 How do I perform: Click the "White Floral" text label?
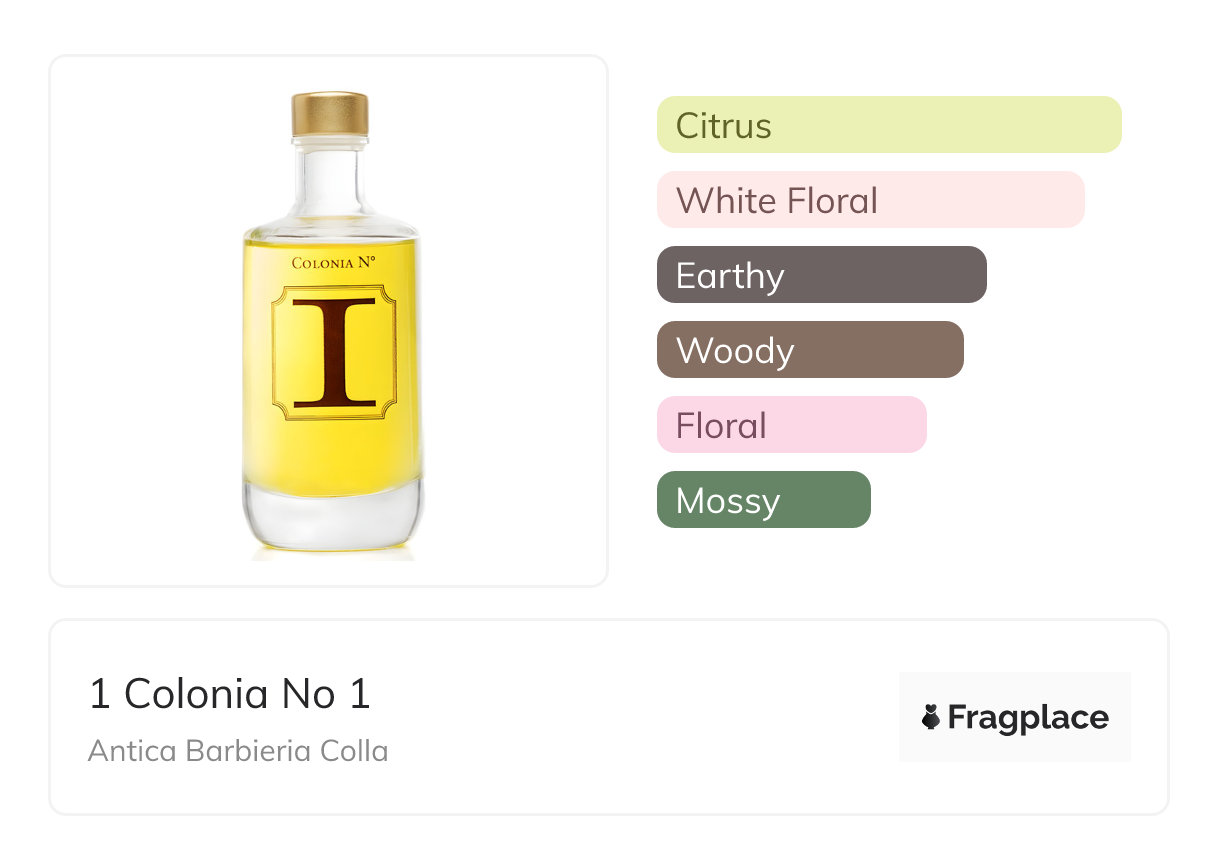[x=776, y=200]
